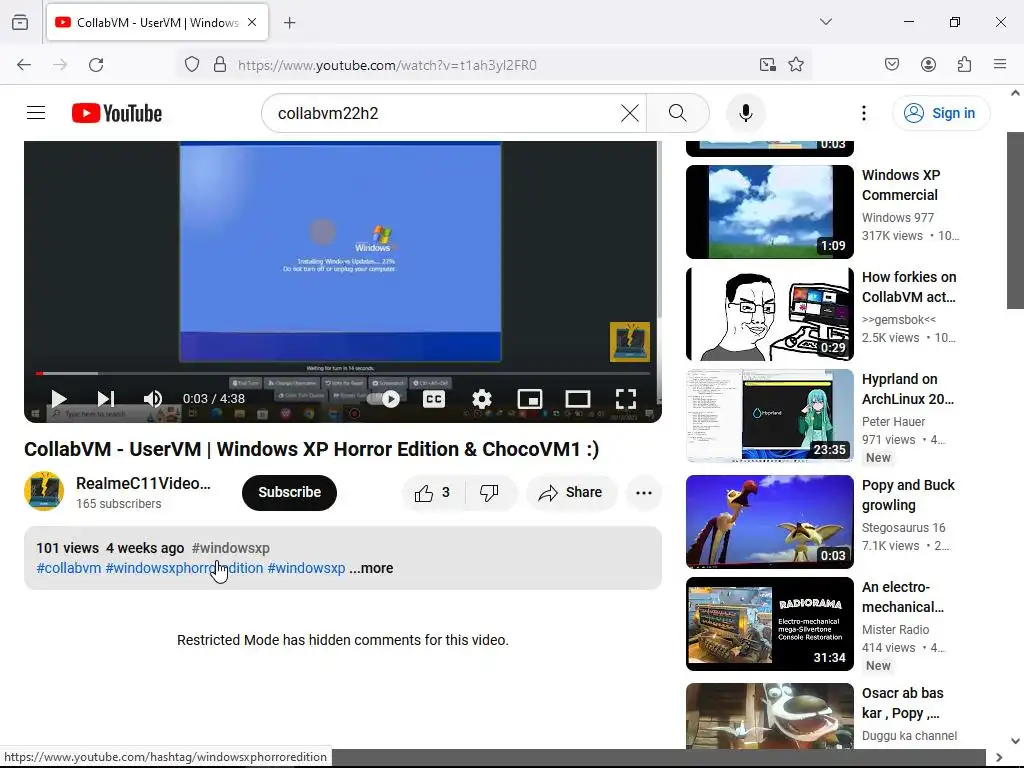This screenshot has height=768, width=1024.
Task: Open #windowsxphorroredition hashtag link
Action: click(x=184, y=568)
